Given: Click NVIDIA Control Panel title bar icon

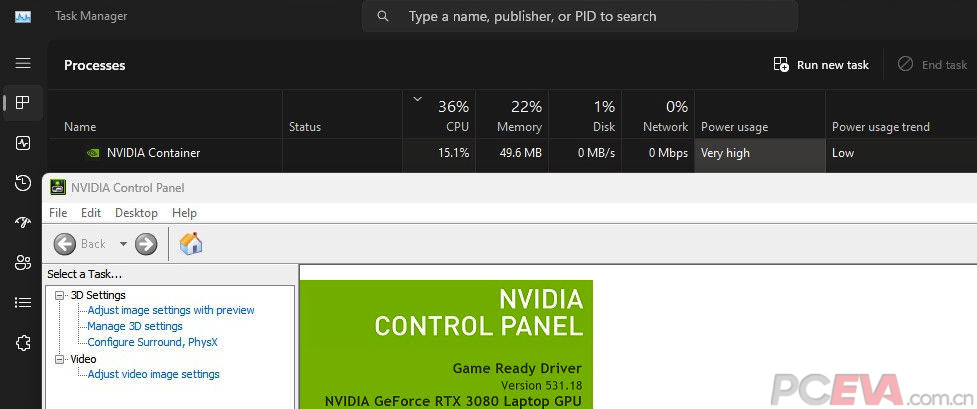Looking at the screenshot, I should click(59, 187).
